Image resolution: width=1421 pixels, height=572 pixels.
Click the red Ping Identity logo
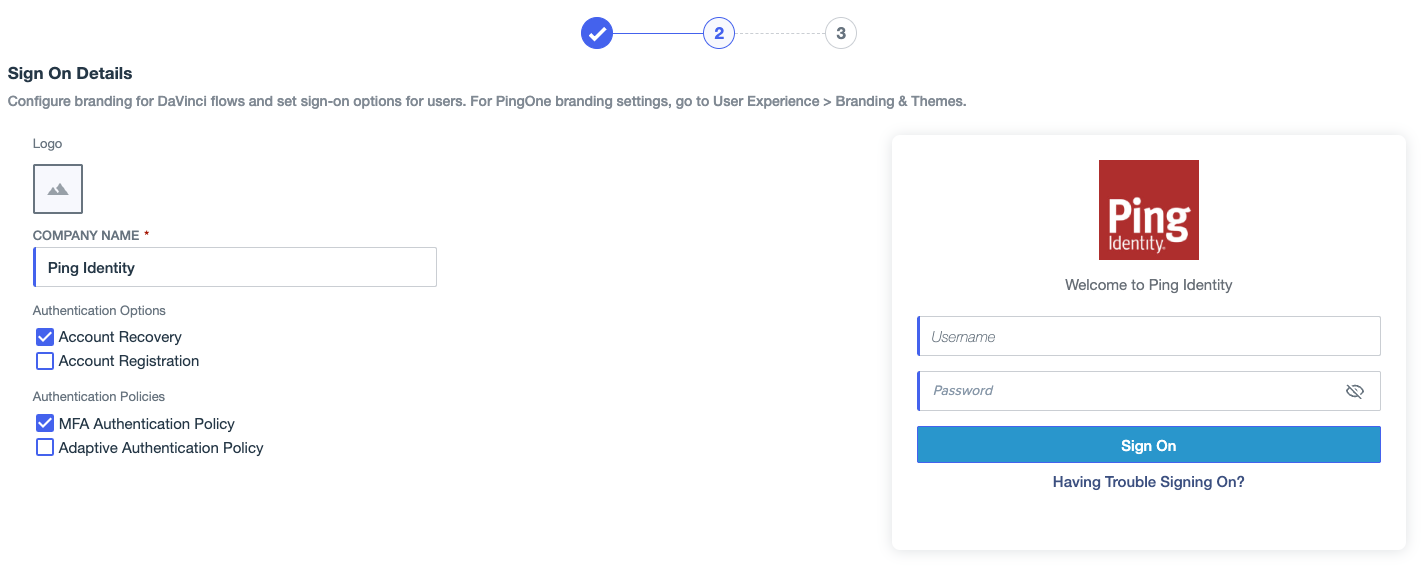coord(1149,210)
